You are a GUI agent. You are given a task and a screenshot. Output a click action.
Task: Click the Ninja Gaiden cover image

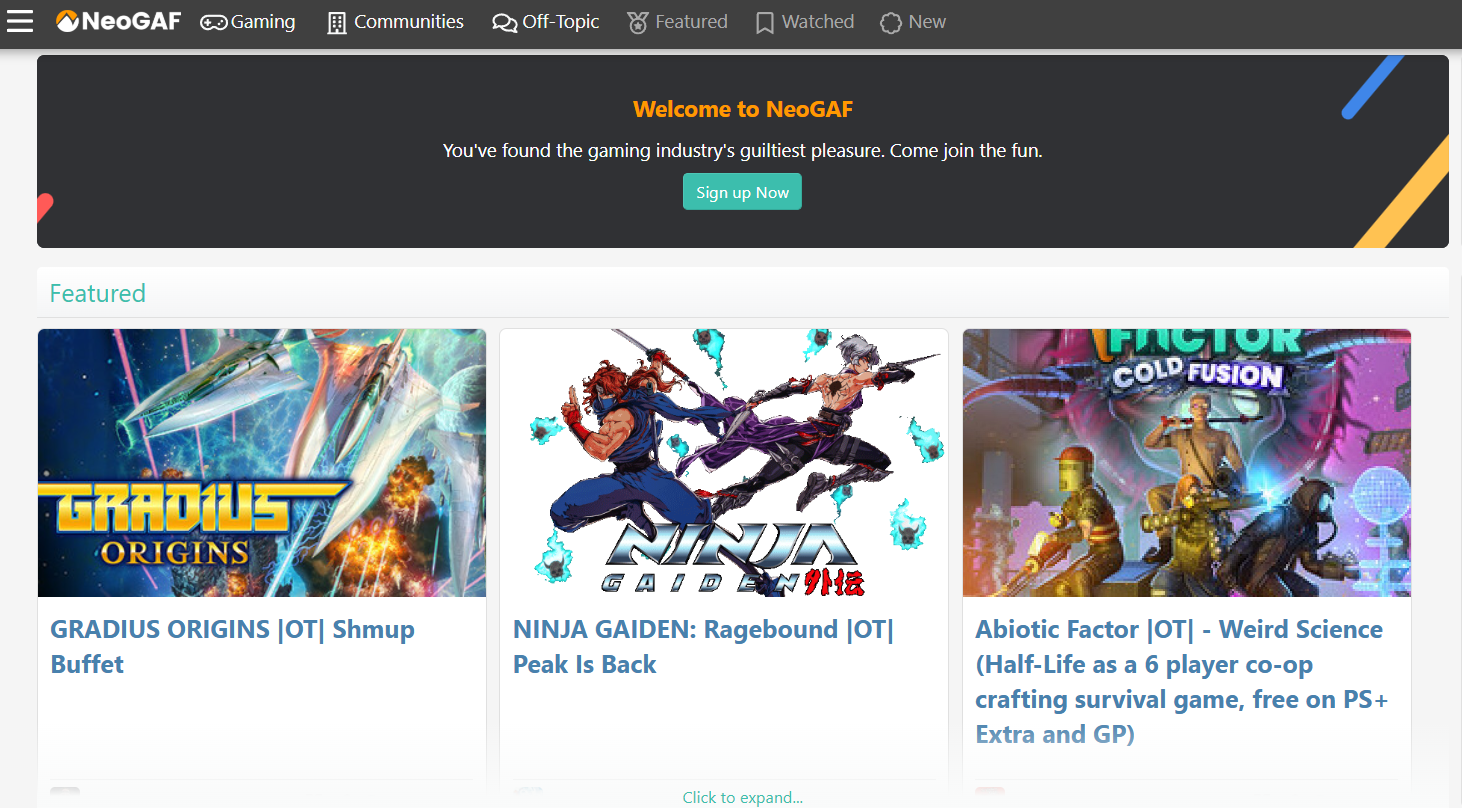click(724, 463)
